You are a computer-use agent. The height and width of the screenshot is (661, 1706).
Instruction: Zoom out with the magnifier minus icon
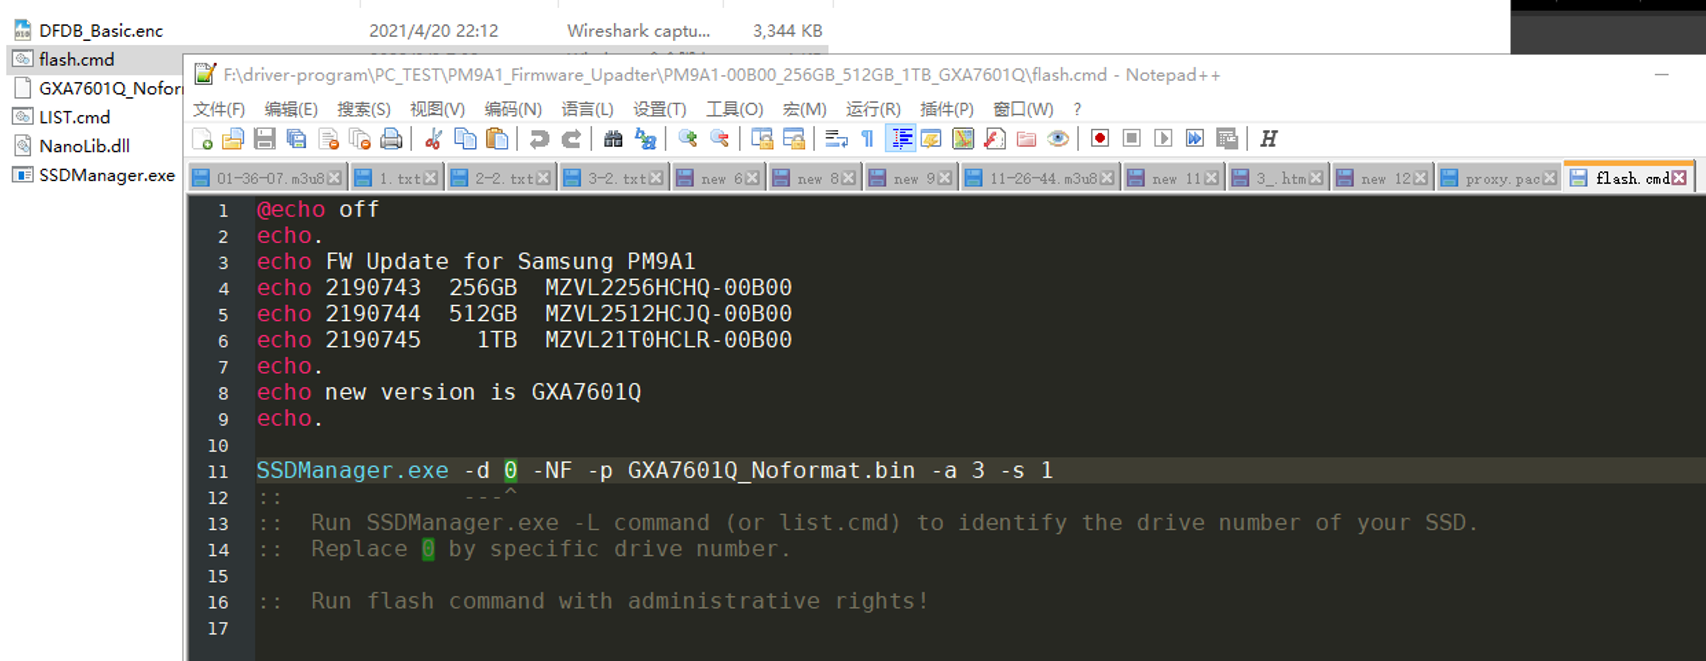[719, 139]
